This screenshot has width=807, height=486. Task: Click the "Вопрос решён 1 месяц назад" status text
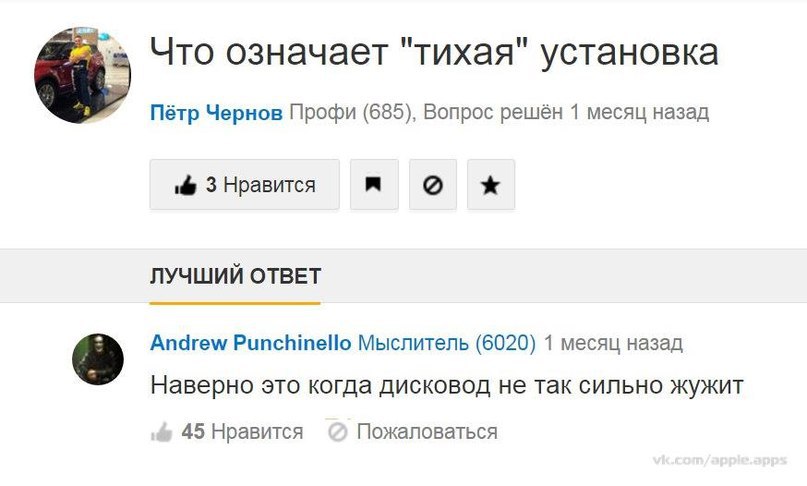coord(566,112)
